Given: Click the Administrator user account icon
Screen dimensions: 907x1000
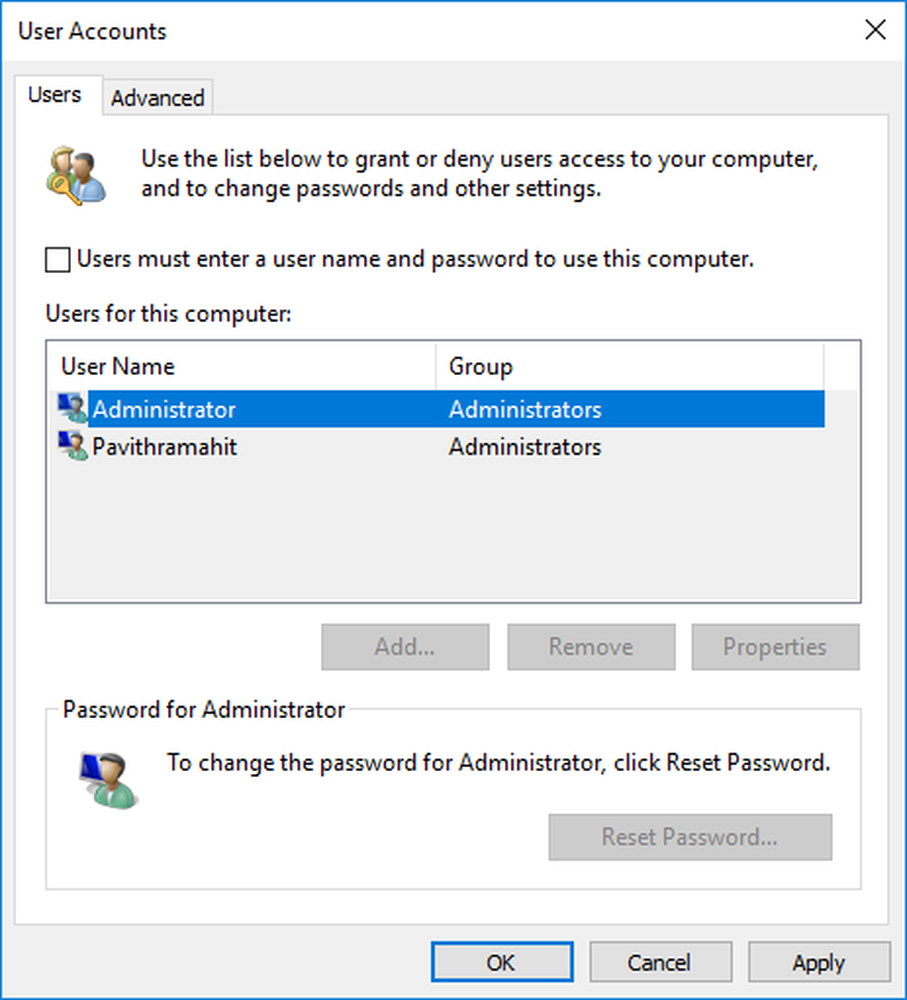Looking at the screenshot, I should tap(73, 409).
